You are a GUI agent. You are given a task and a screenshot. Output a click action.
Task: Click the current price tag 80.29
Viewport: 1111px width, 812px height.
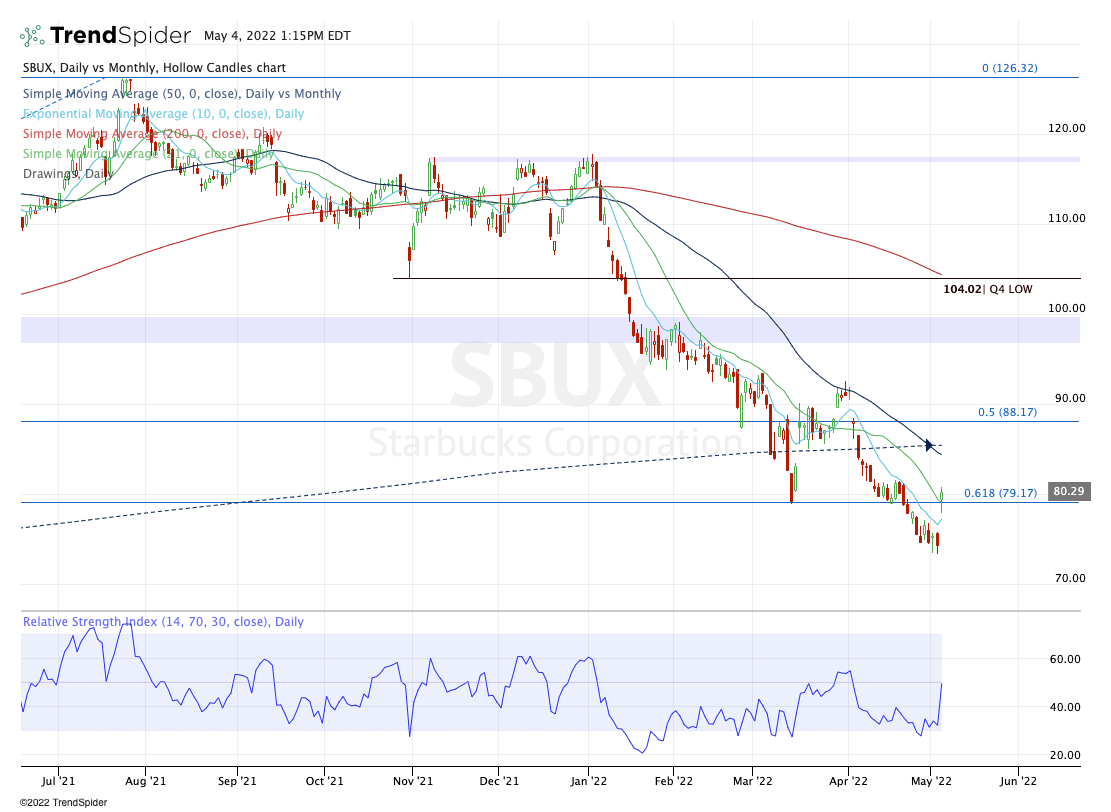click(x=1068, y=491)
